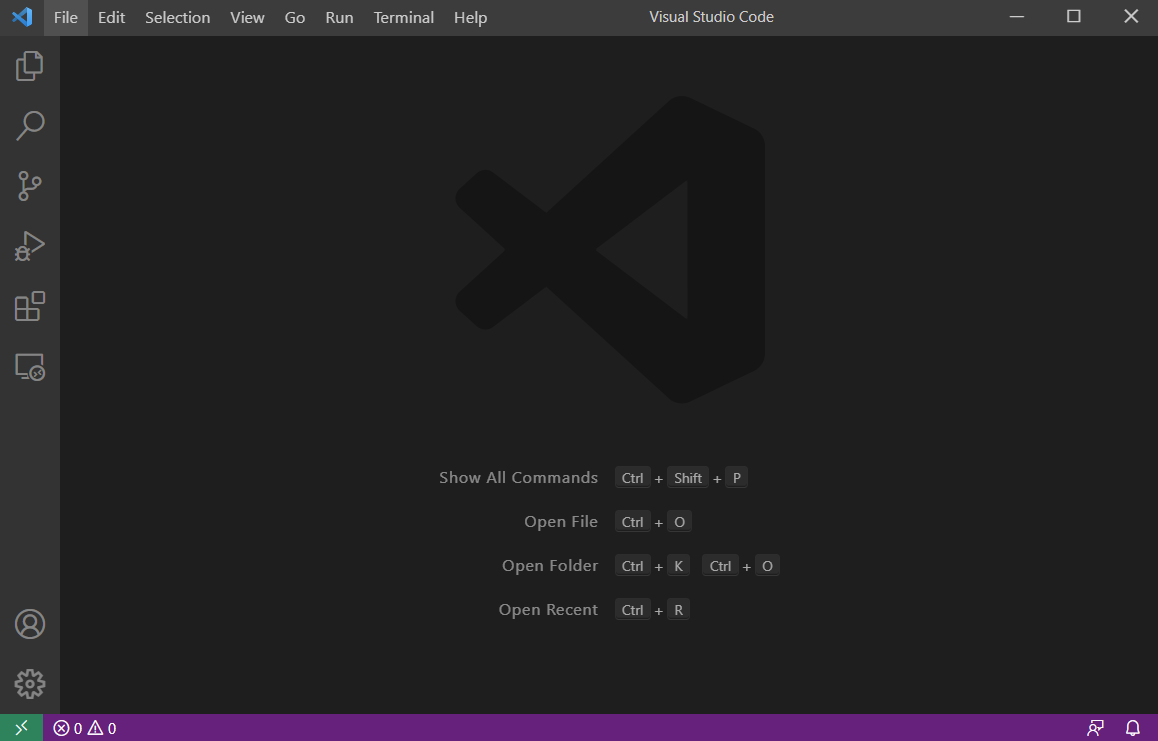Open the Search panel

29,125
